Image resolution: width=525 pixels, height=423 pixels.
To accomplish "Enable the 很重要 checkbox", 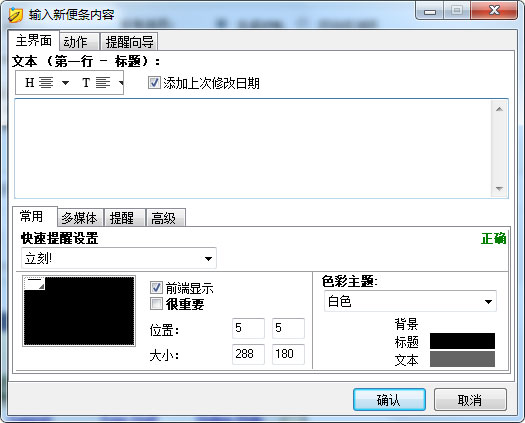I will coord(156,303).
